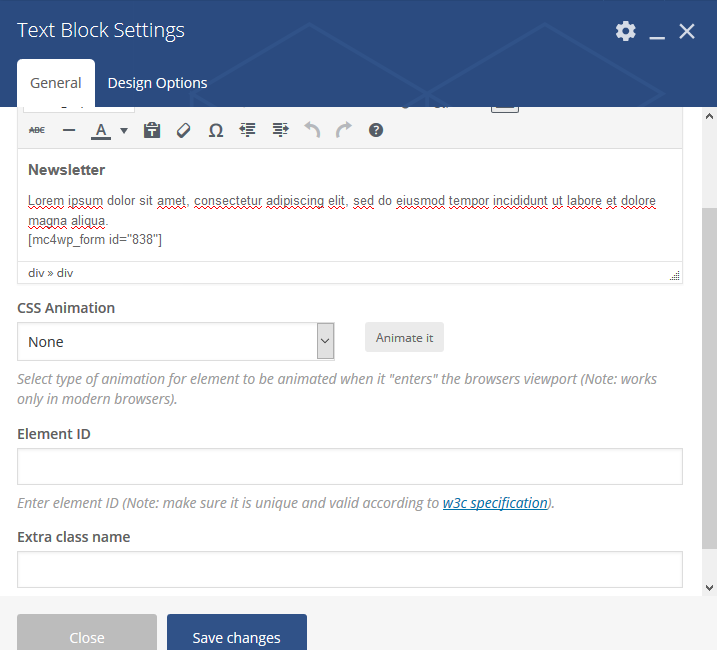Increase the paragraph indent
Image resolution: width=717 pixels, height=650 pixels.
tap(280, 130)
